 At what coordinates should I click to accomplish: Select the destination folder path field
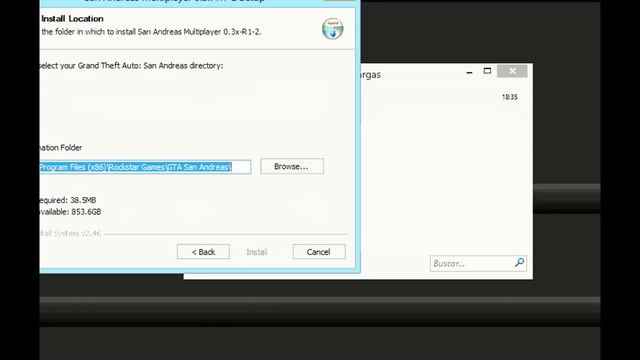pos(145,167)
